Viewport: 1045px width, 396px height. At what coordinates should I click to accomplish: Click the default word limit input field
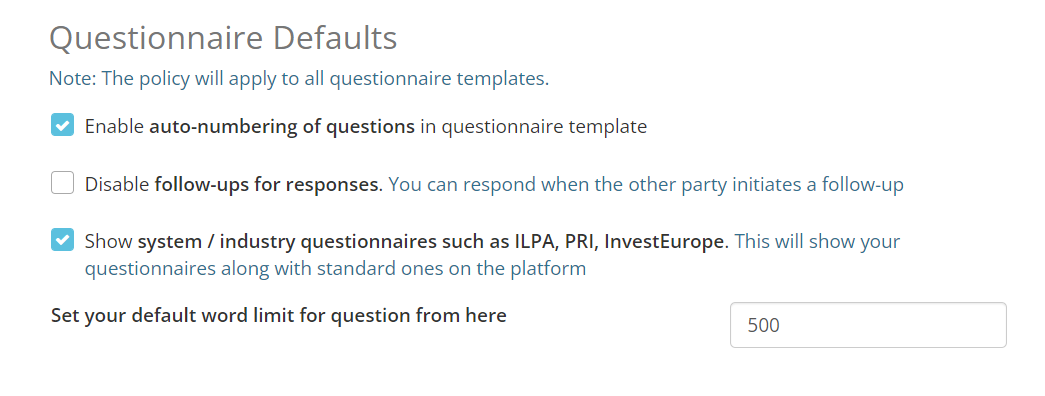point(868,325)
